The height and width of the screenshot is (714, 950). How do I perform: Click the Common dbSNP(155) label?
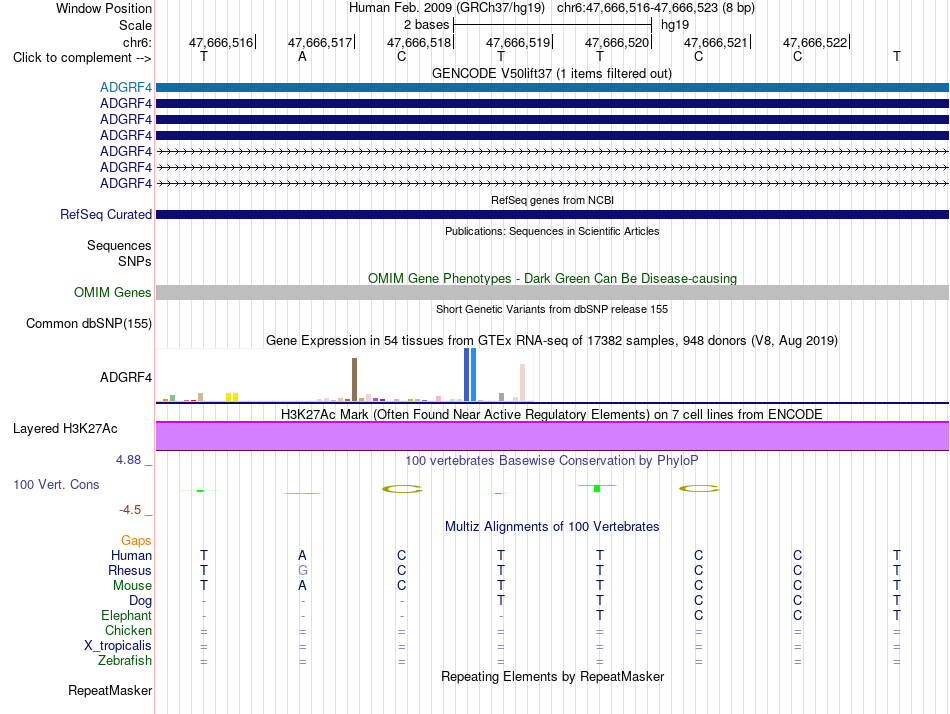(89, 324)
